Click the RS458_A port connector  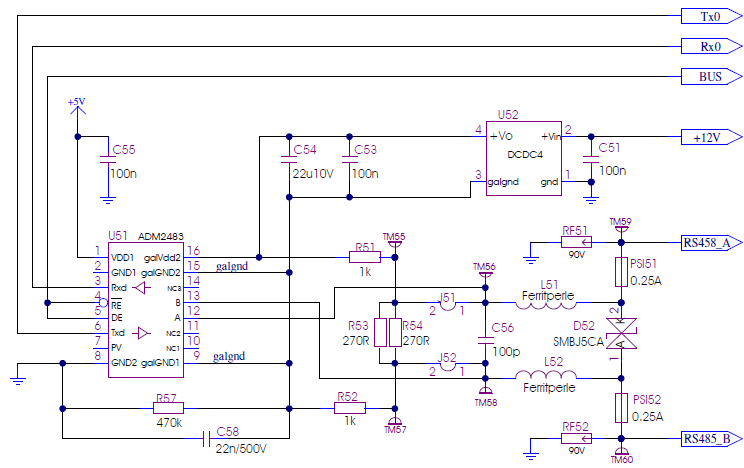pyautogui.click(x=712, y=243)
